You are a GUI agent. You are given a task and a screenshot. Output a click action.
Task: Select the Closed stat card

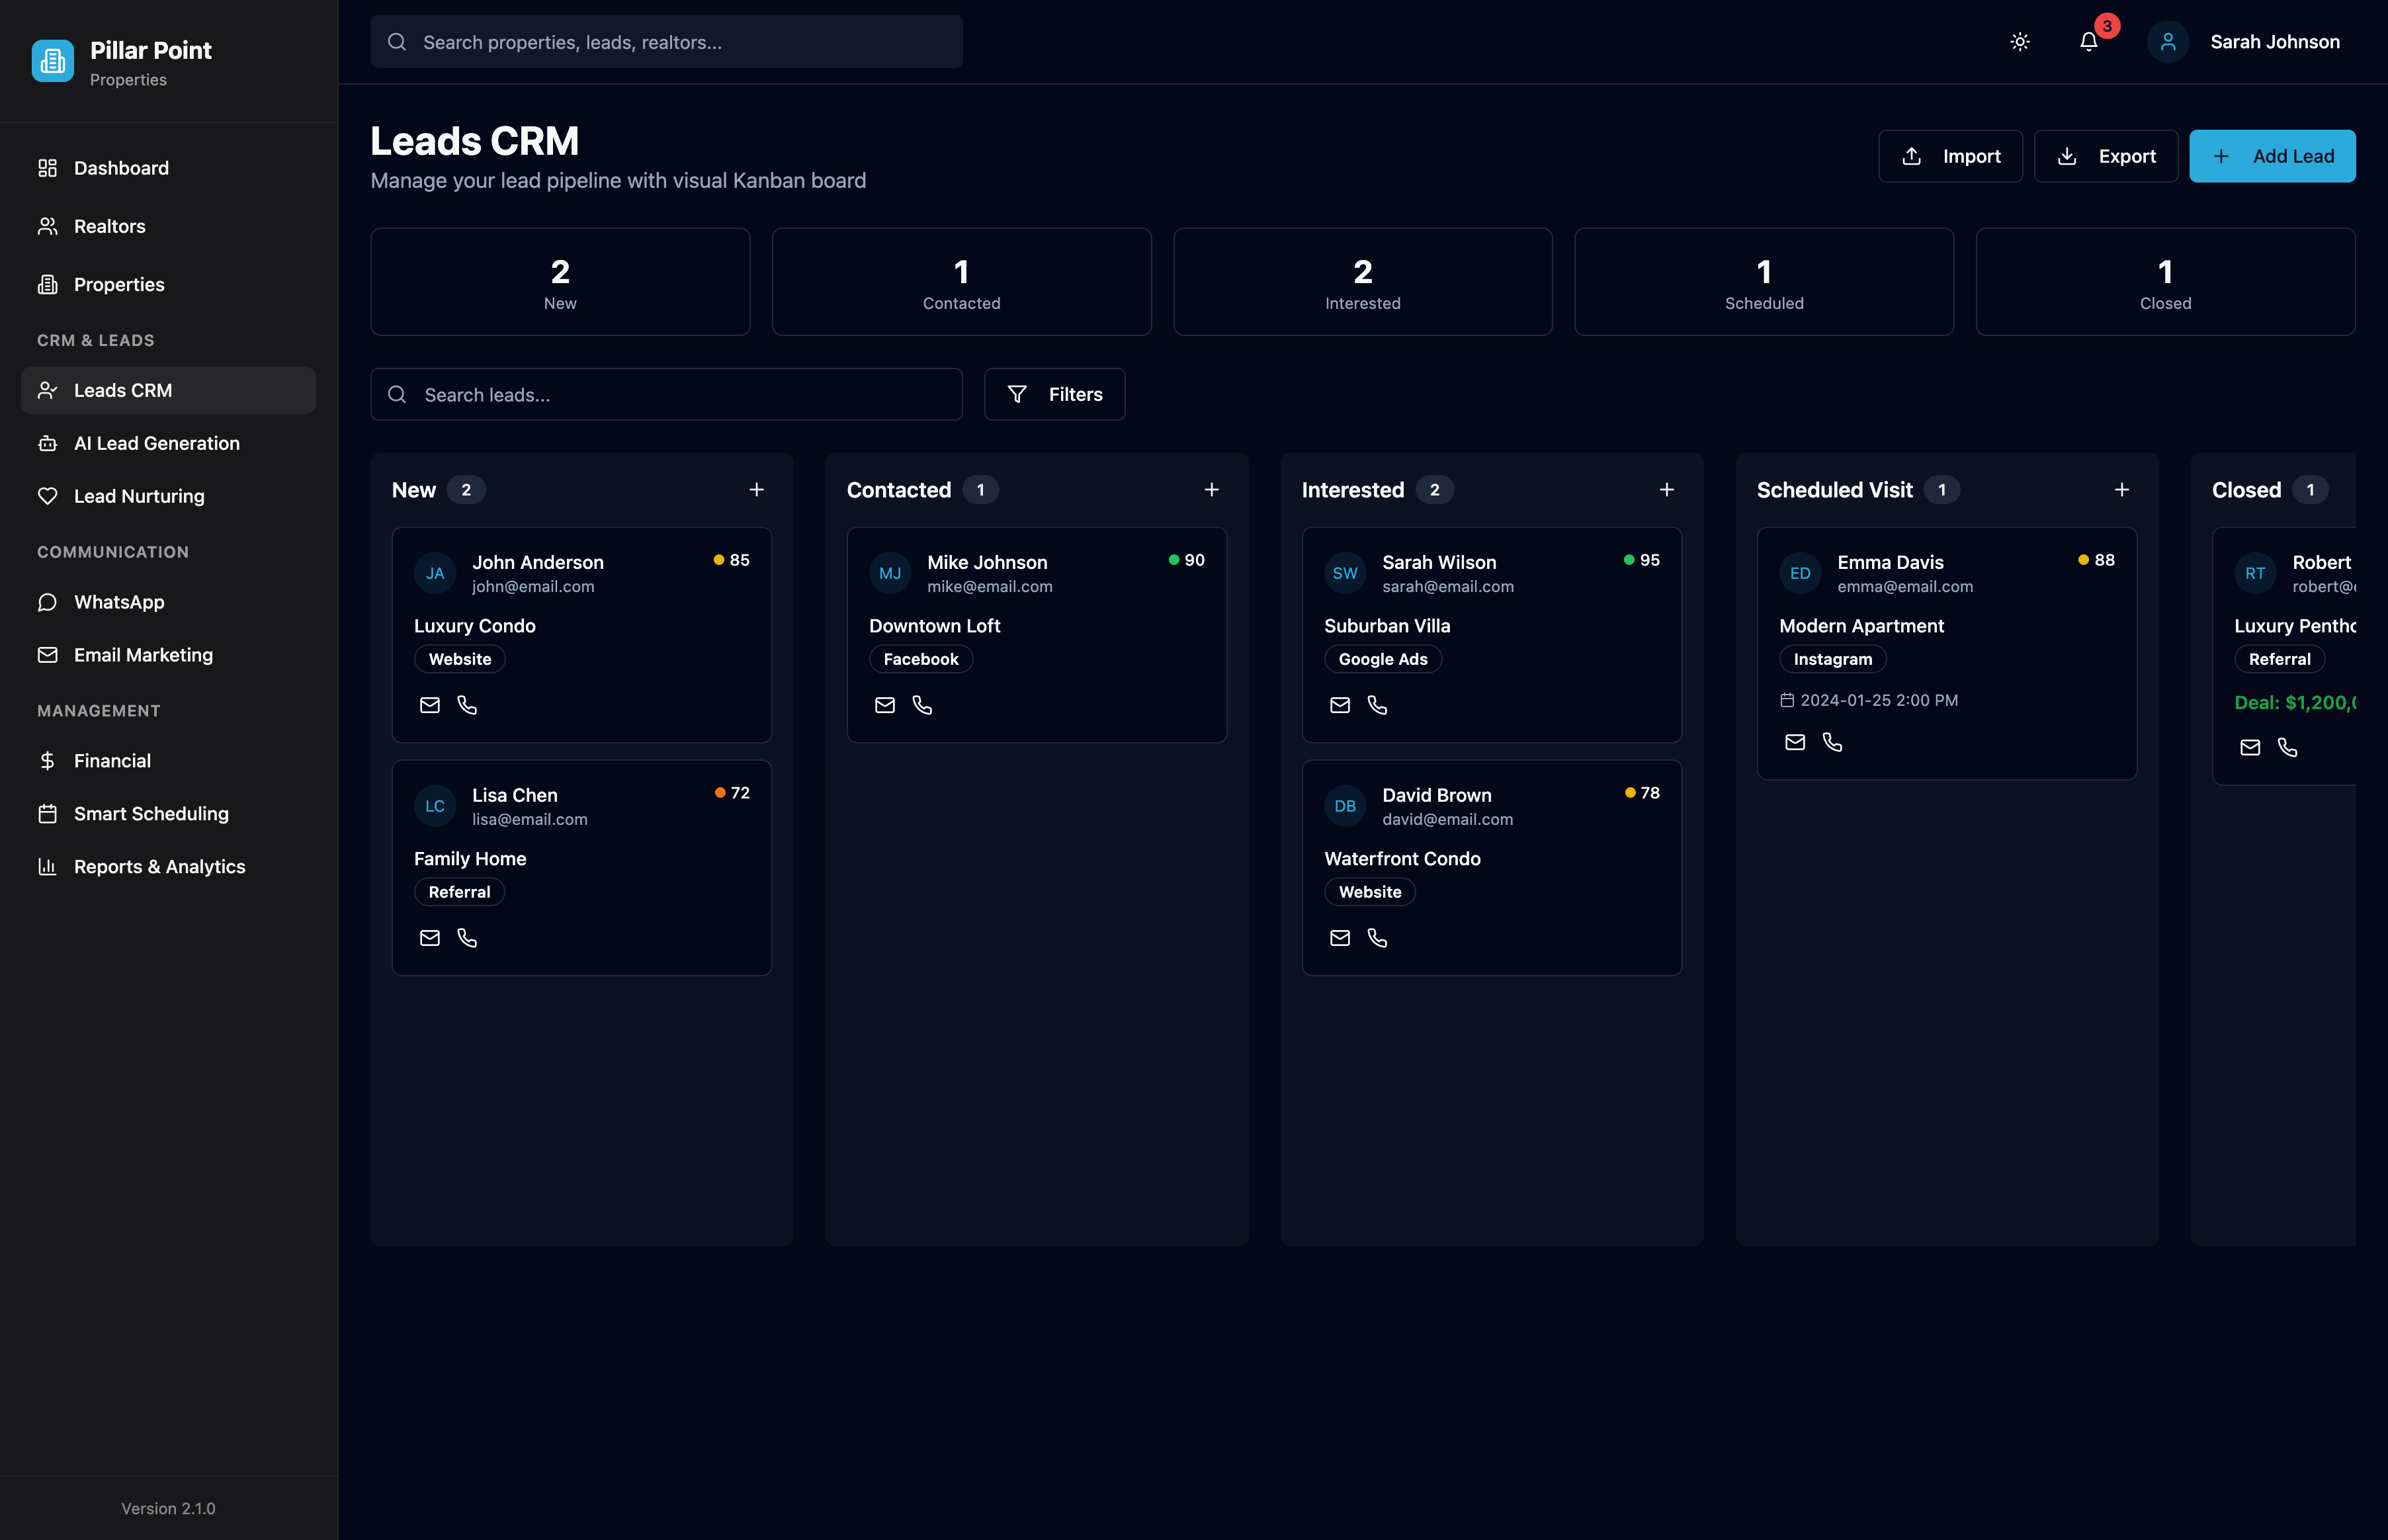pos(2165,282)
